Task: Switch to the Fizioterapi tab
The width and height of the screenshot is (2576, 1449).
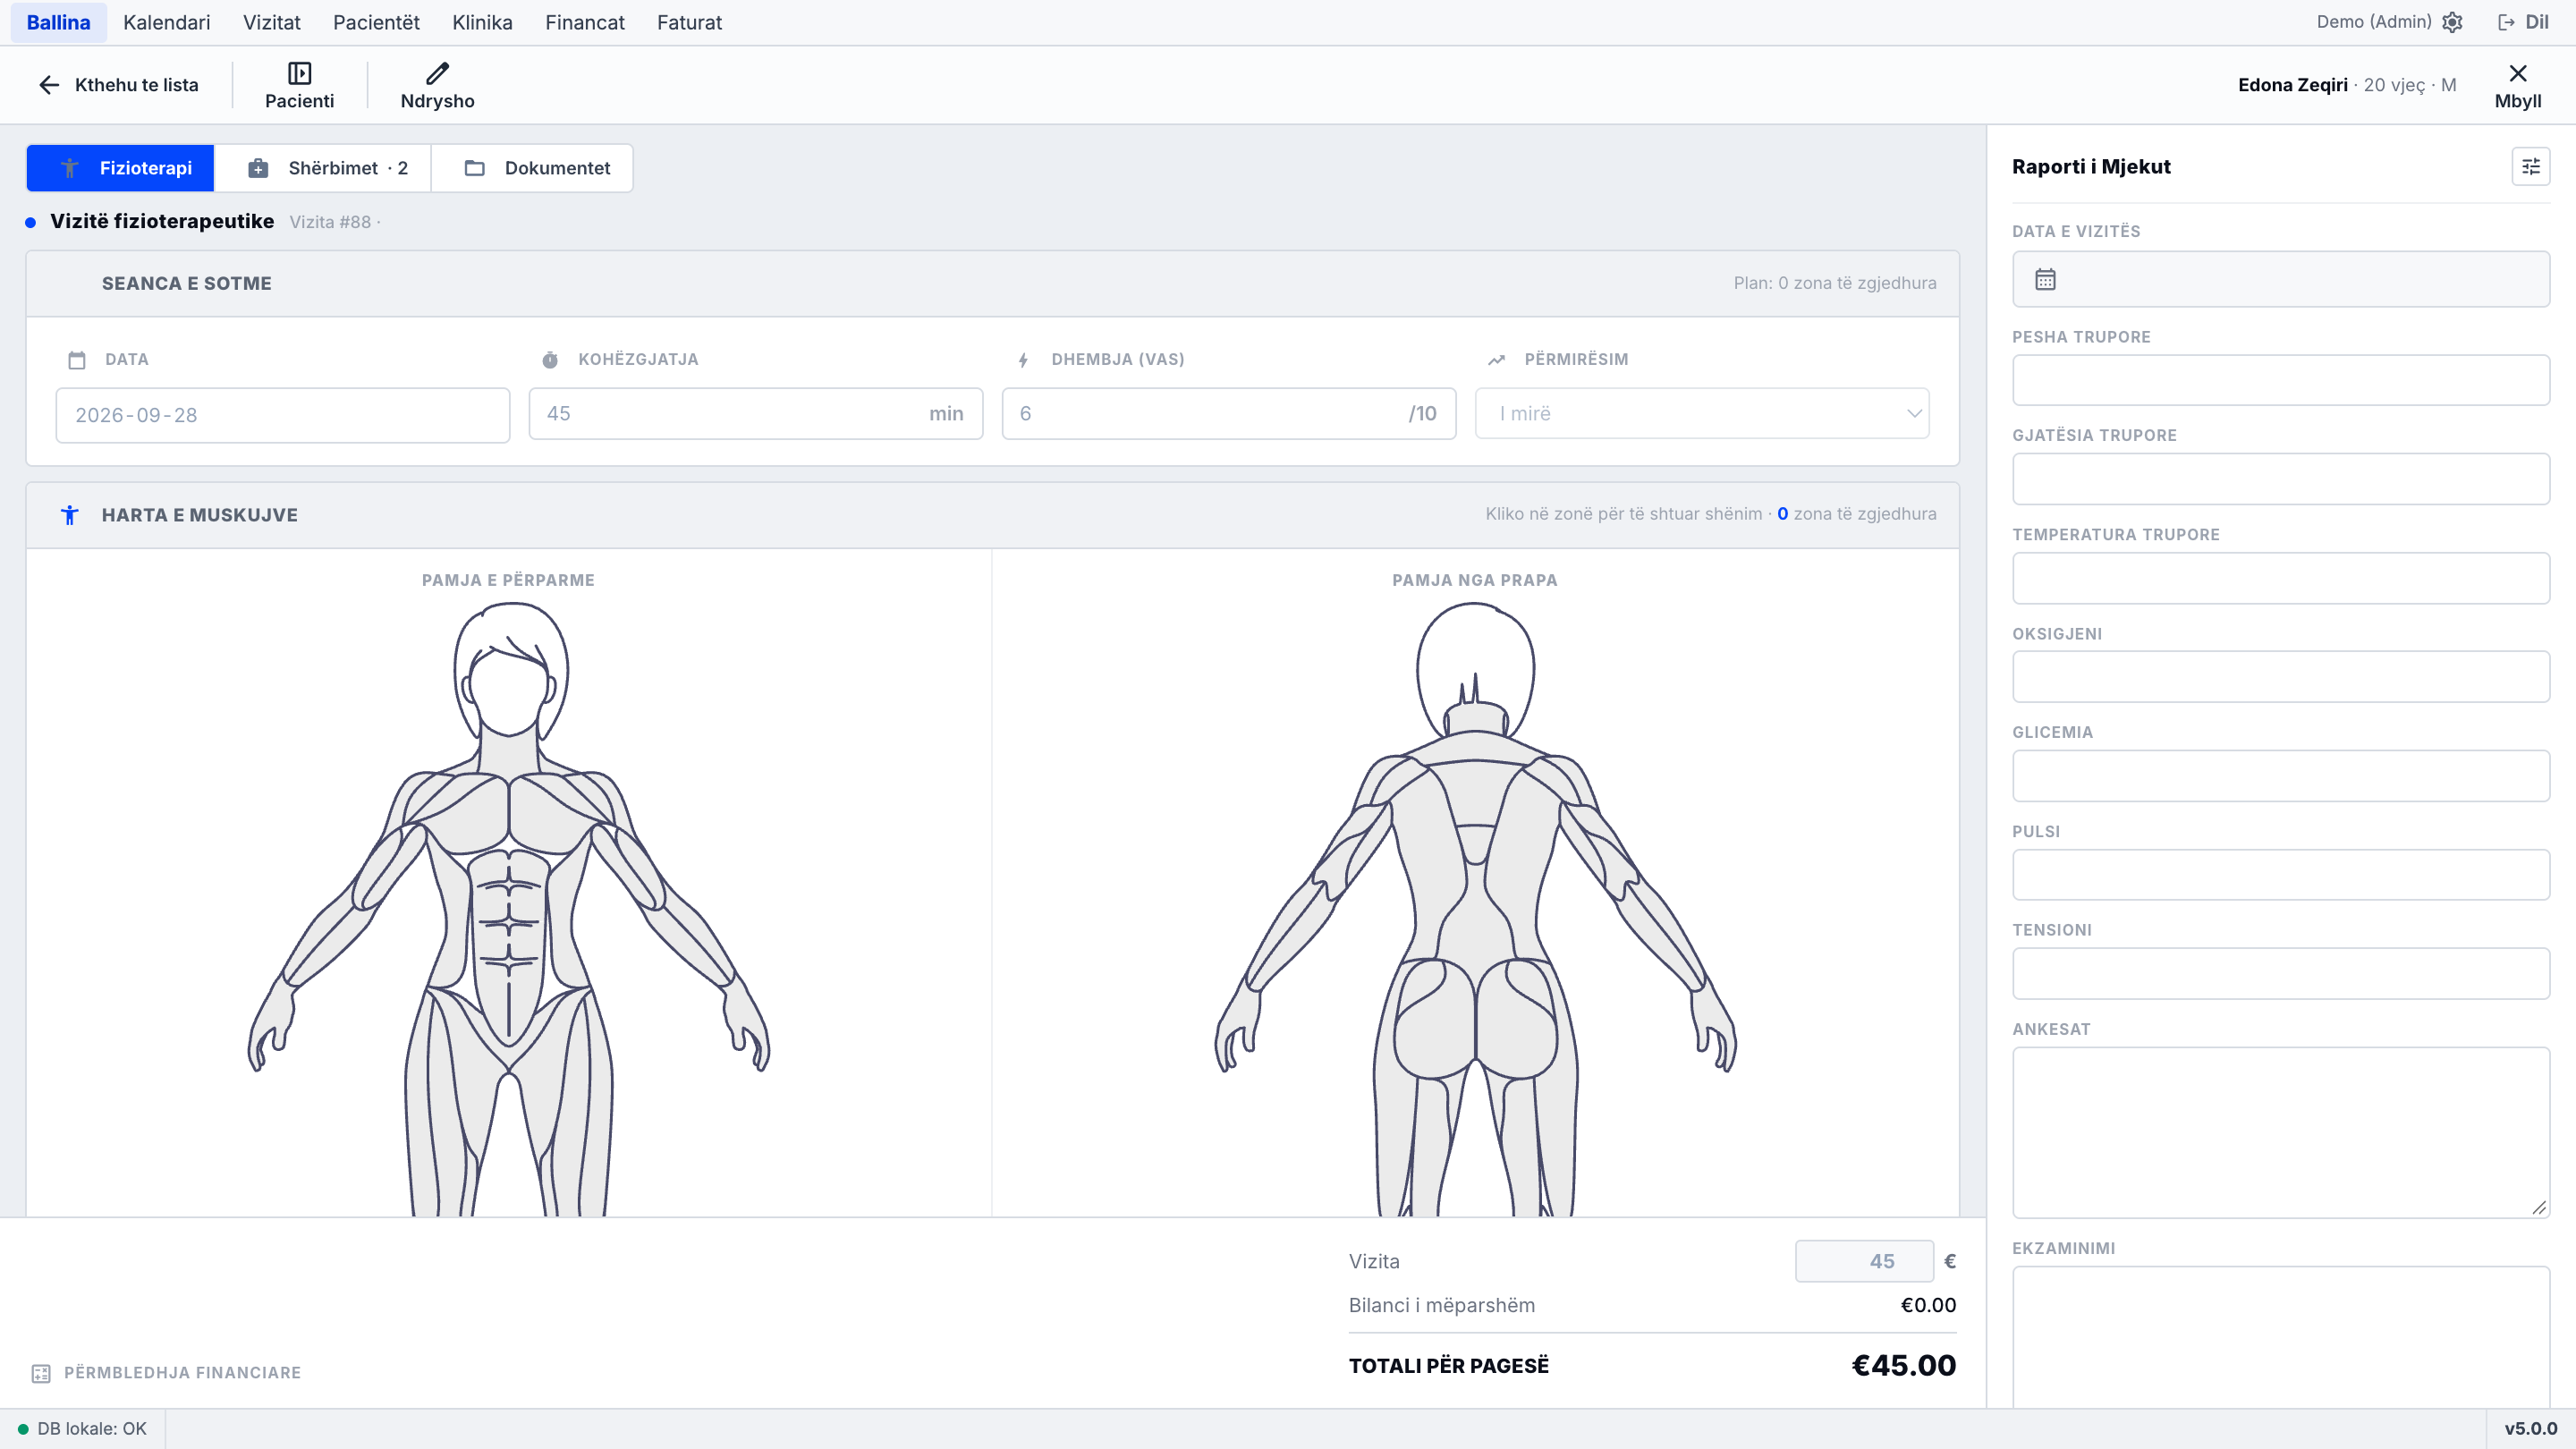Action: click(x=120, y=168)
